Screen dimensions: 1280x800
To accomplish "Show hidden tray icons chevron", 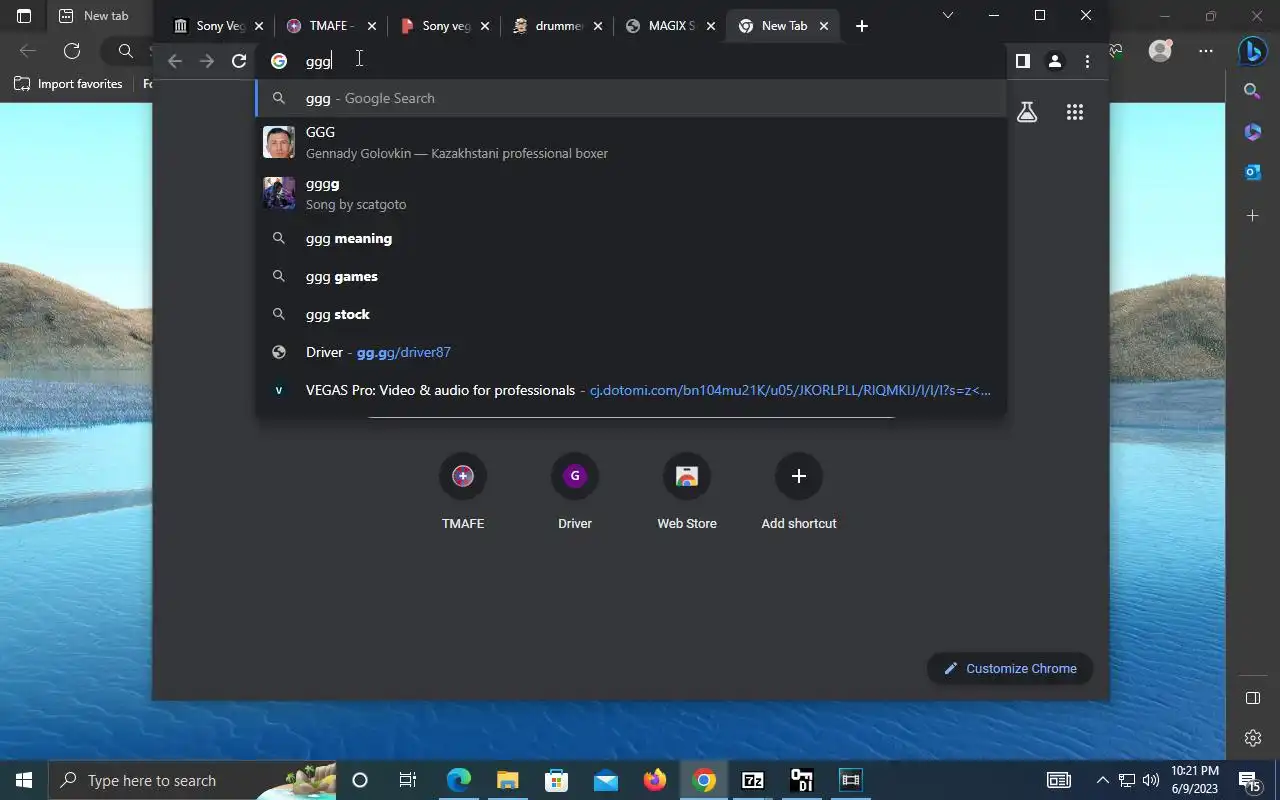I will 1103,780.
